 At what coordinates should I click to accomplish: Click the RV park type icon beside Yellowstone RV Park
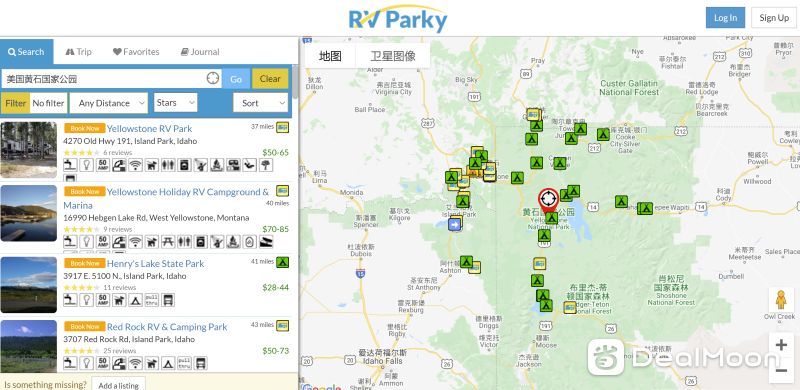(282, 127)
